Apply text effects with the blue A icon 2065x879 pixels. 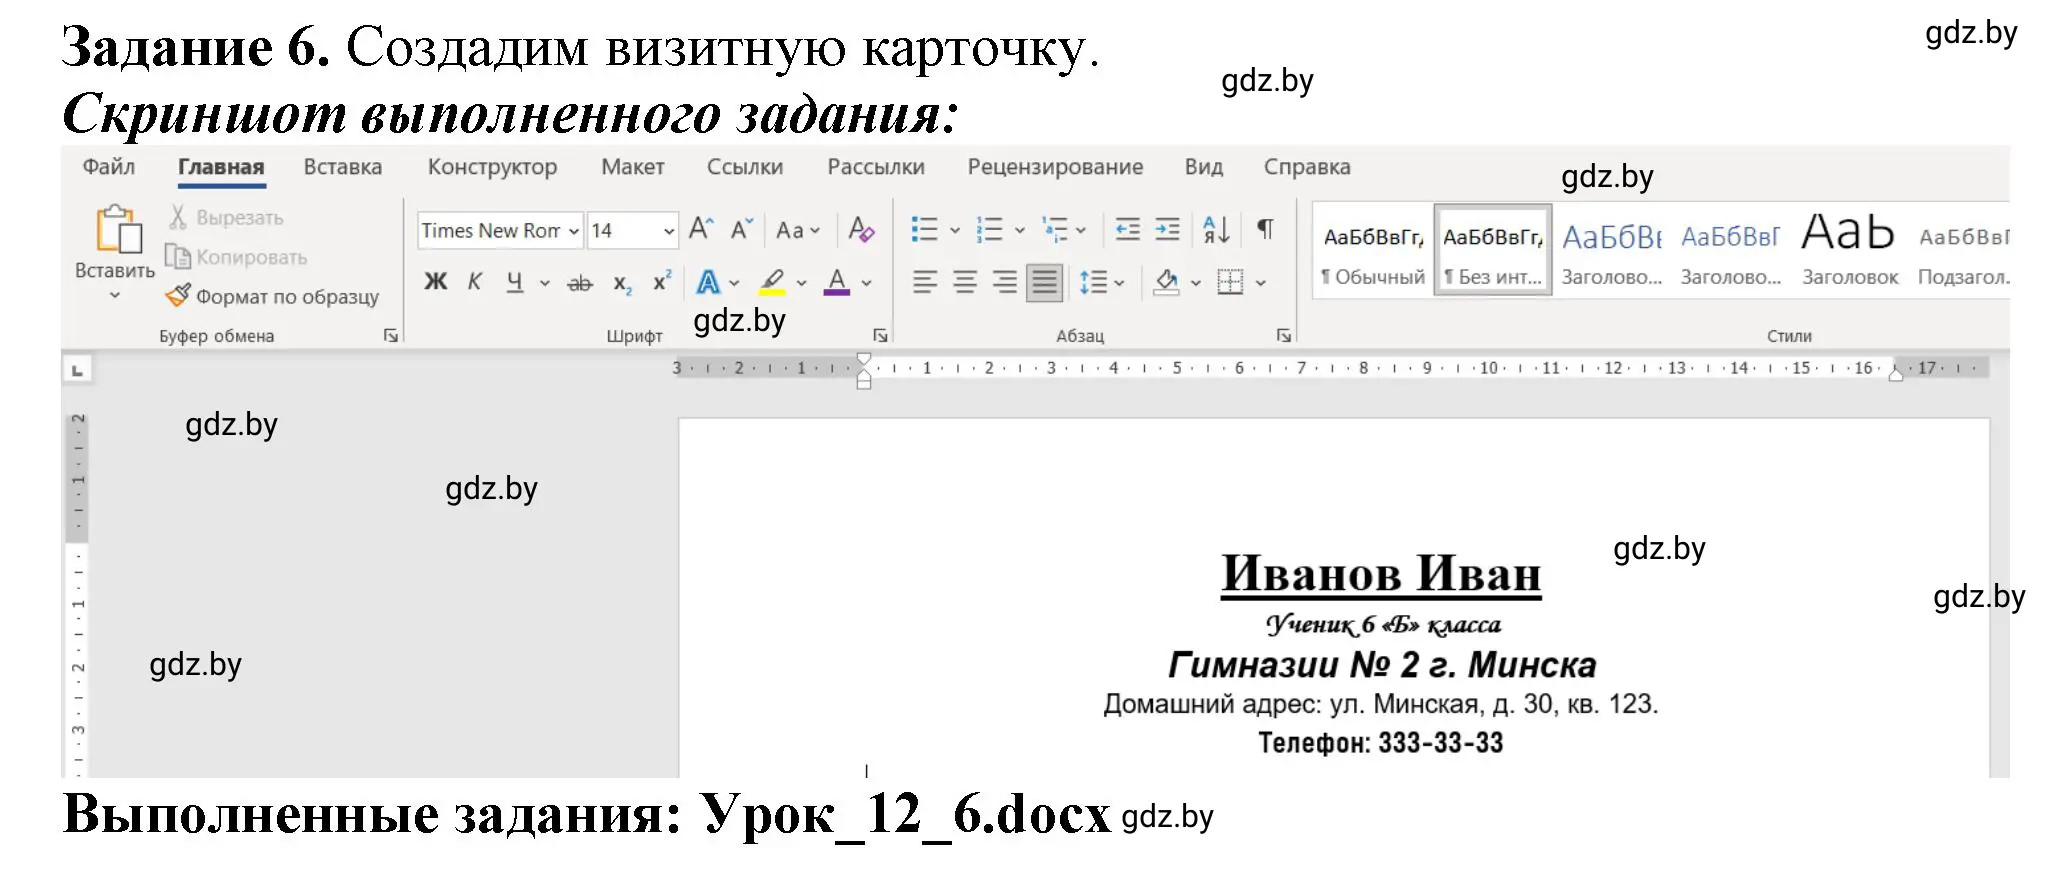[708, 283]
